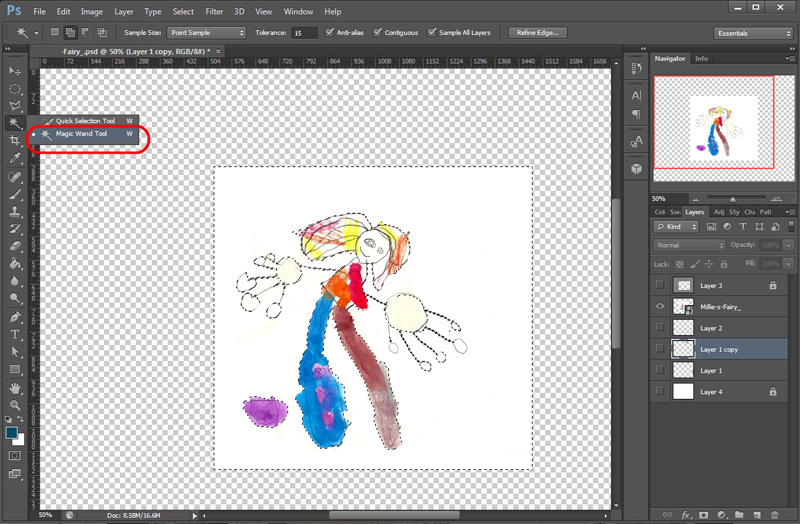
Task: Click the Refine Edge button
Action: (538, 33)
